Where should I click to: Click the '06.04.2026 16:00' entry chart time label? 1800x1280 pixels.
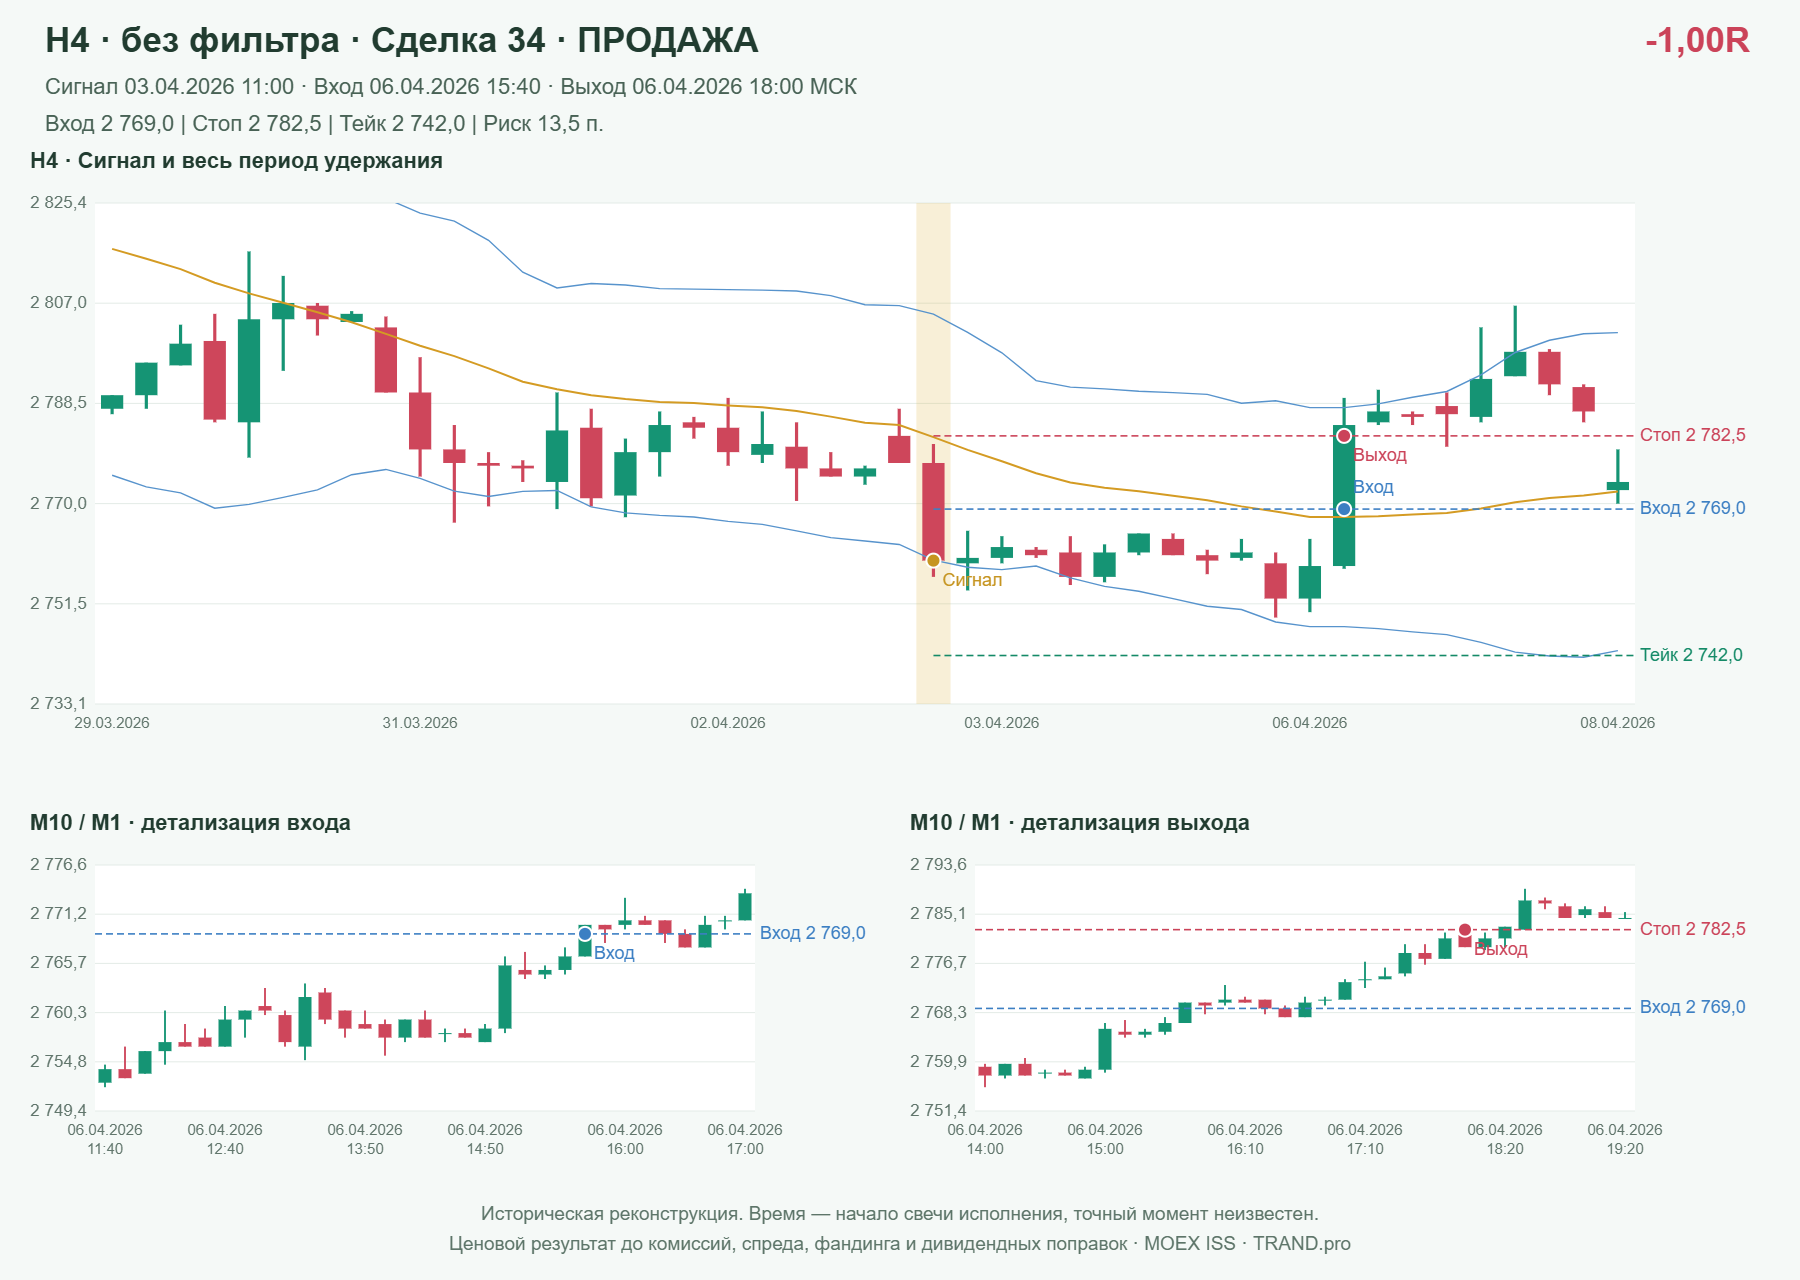tap(625, 1139)
